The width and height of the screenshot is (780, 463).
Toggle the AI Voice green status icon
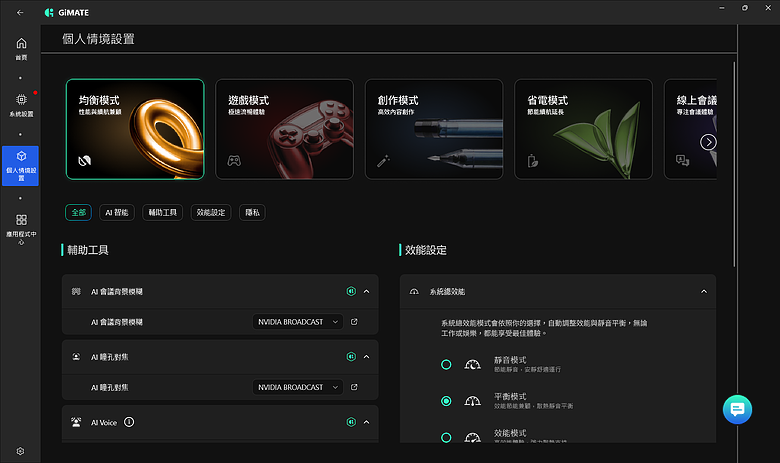pyautogui.click(x=351, y=422)
